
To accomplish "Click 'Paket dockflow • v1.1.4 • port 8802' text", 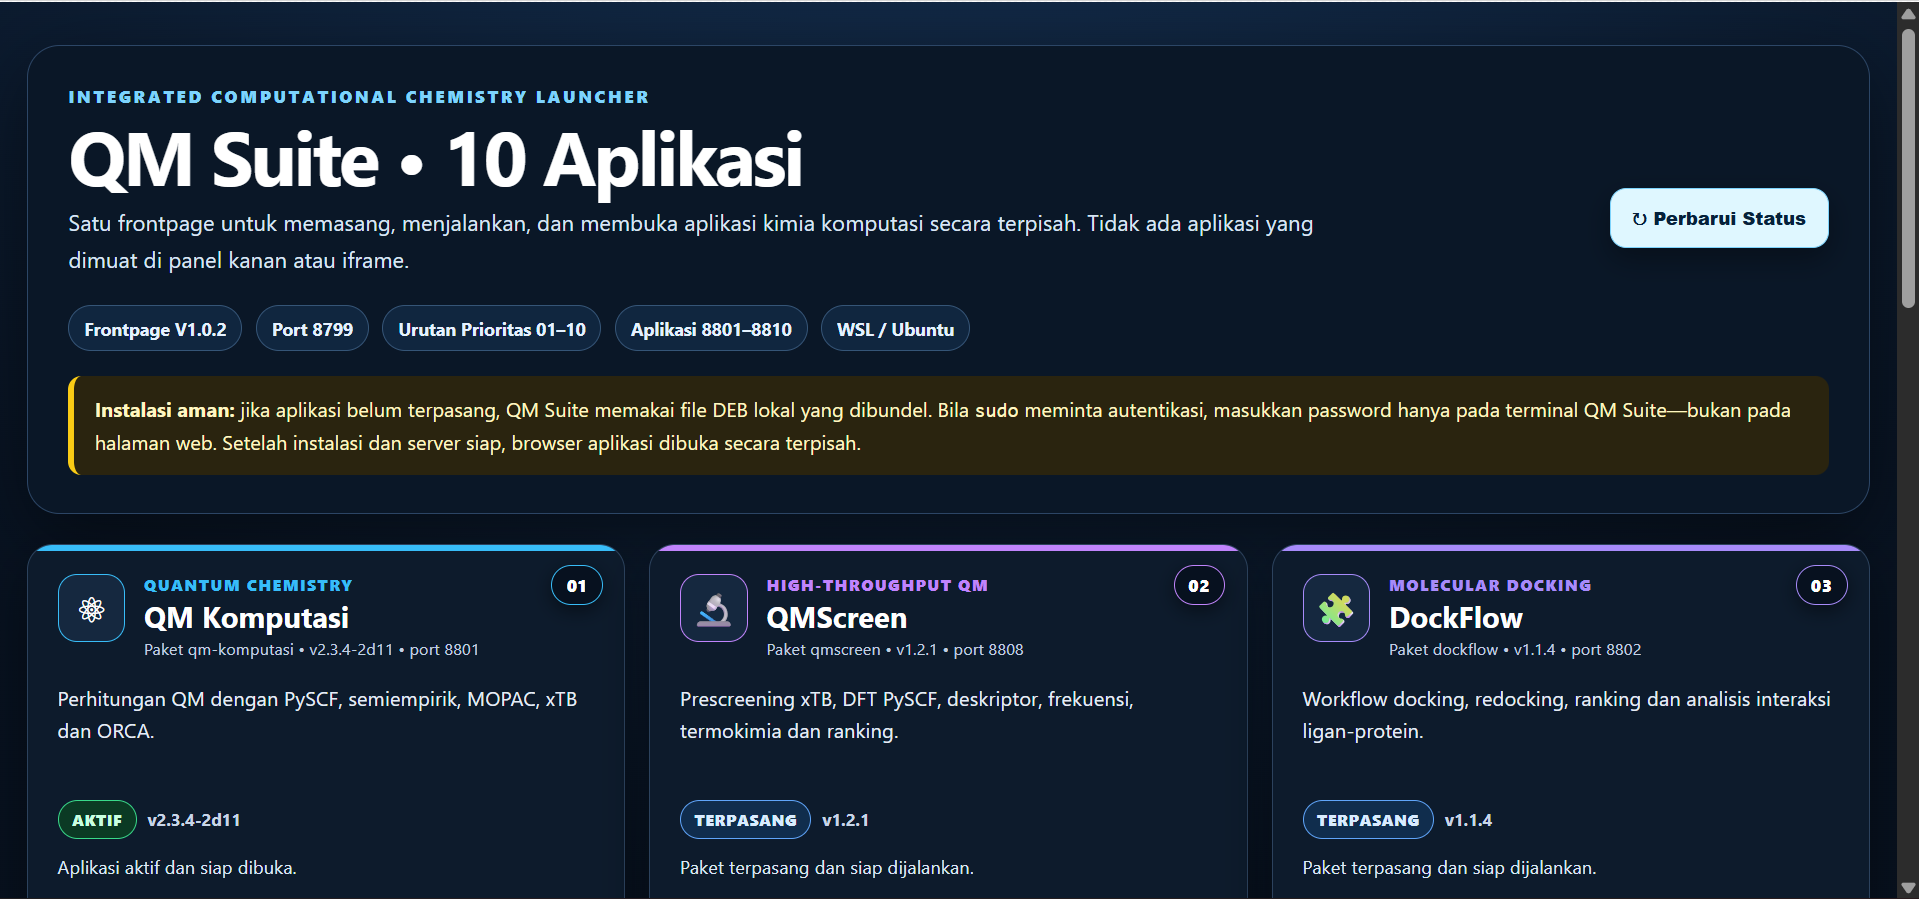I will (x=1515, y=650).
